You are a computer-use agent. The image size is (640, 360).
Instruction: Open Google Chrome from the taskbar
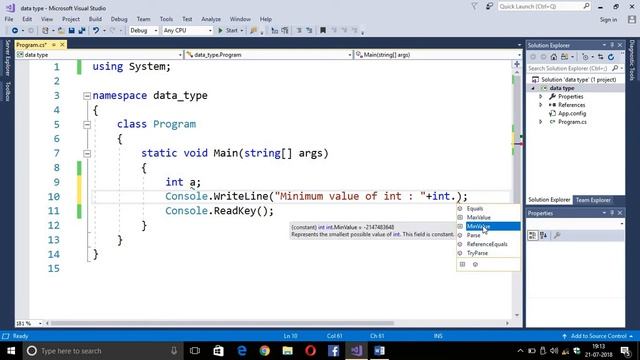click(x=264, y=351)
